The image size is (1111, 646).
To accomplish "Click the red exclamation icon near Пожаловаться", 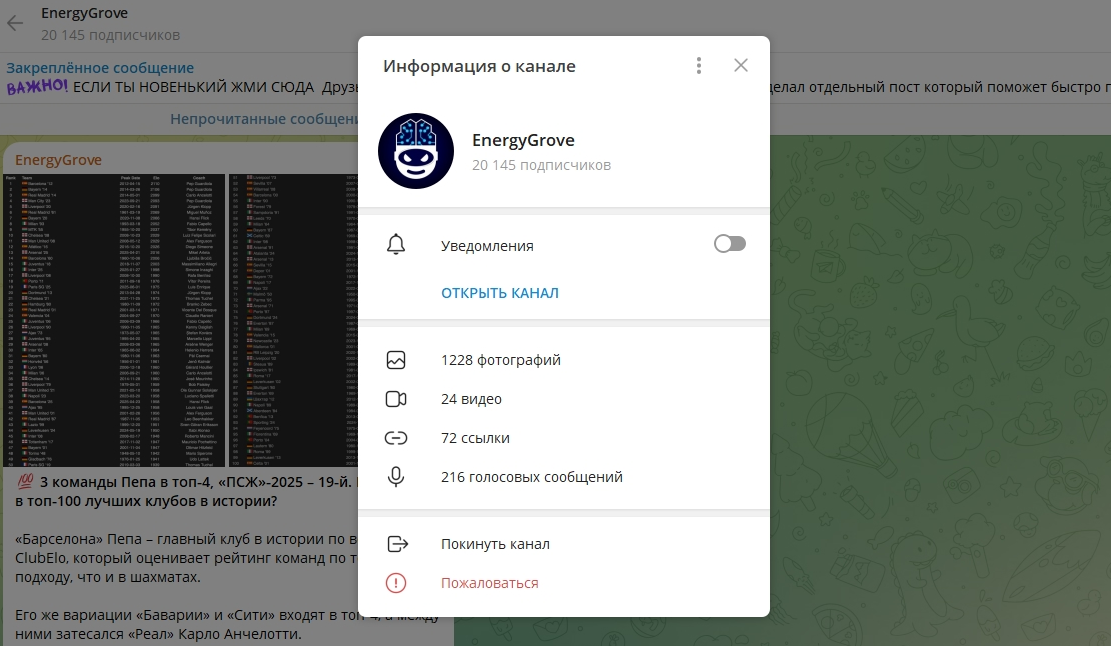I will point(397,581).
